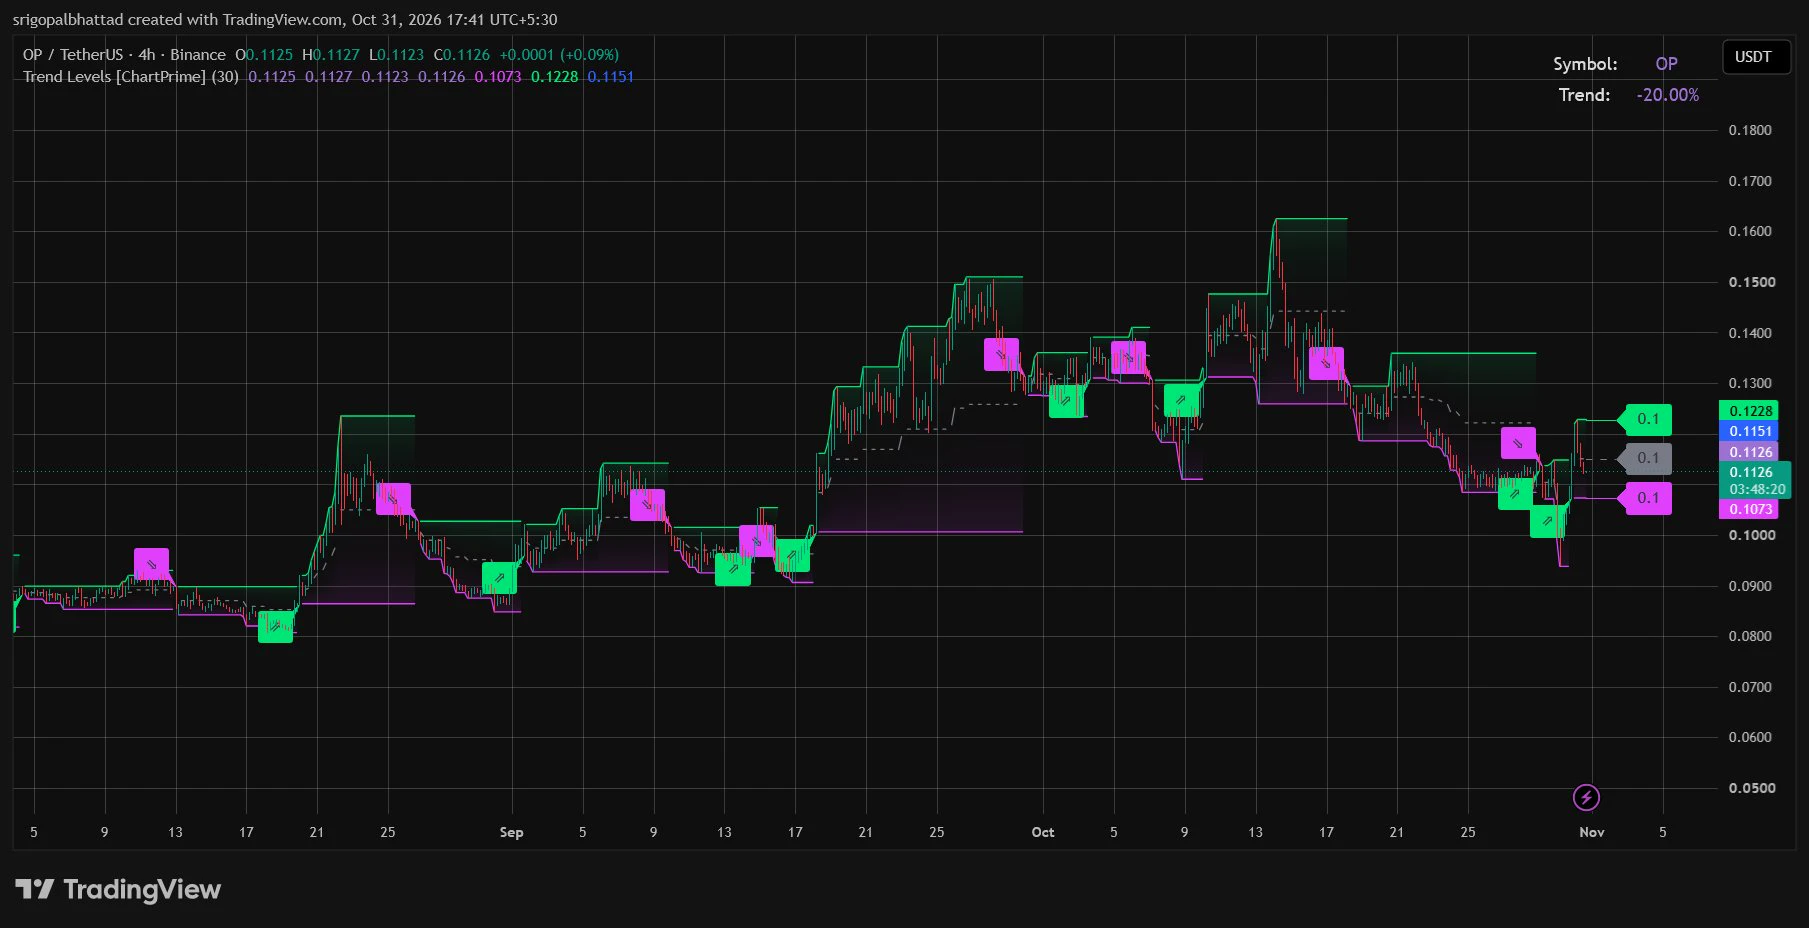Image resolution: width=1809 pixels, height=928 pixels.
Task: Click the Symbol: label in the info table
Action: (x=1585, y=64)
